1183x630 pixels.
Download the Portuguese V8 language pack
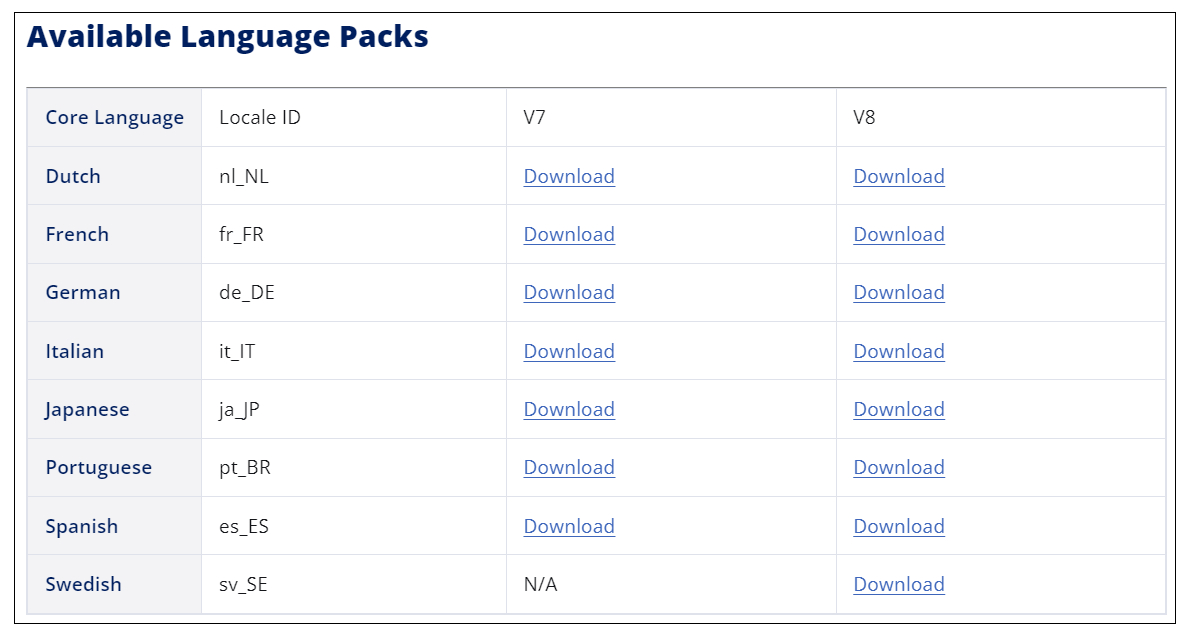click(x=898, y=467)
